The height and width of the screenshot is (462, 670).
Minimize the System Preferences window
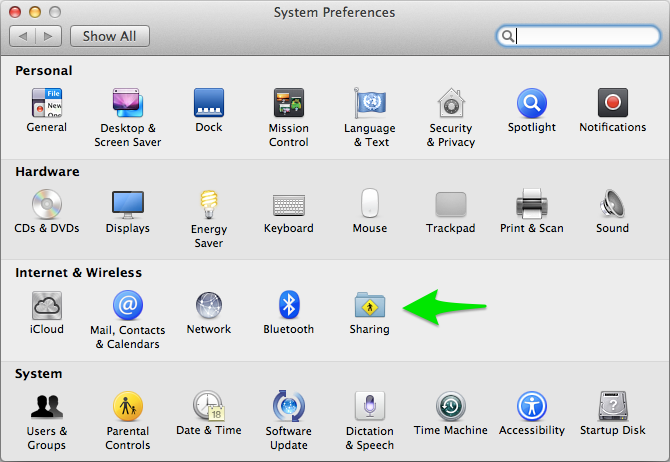click(x=35, y=12)
